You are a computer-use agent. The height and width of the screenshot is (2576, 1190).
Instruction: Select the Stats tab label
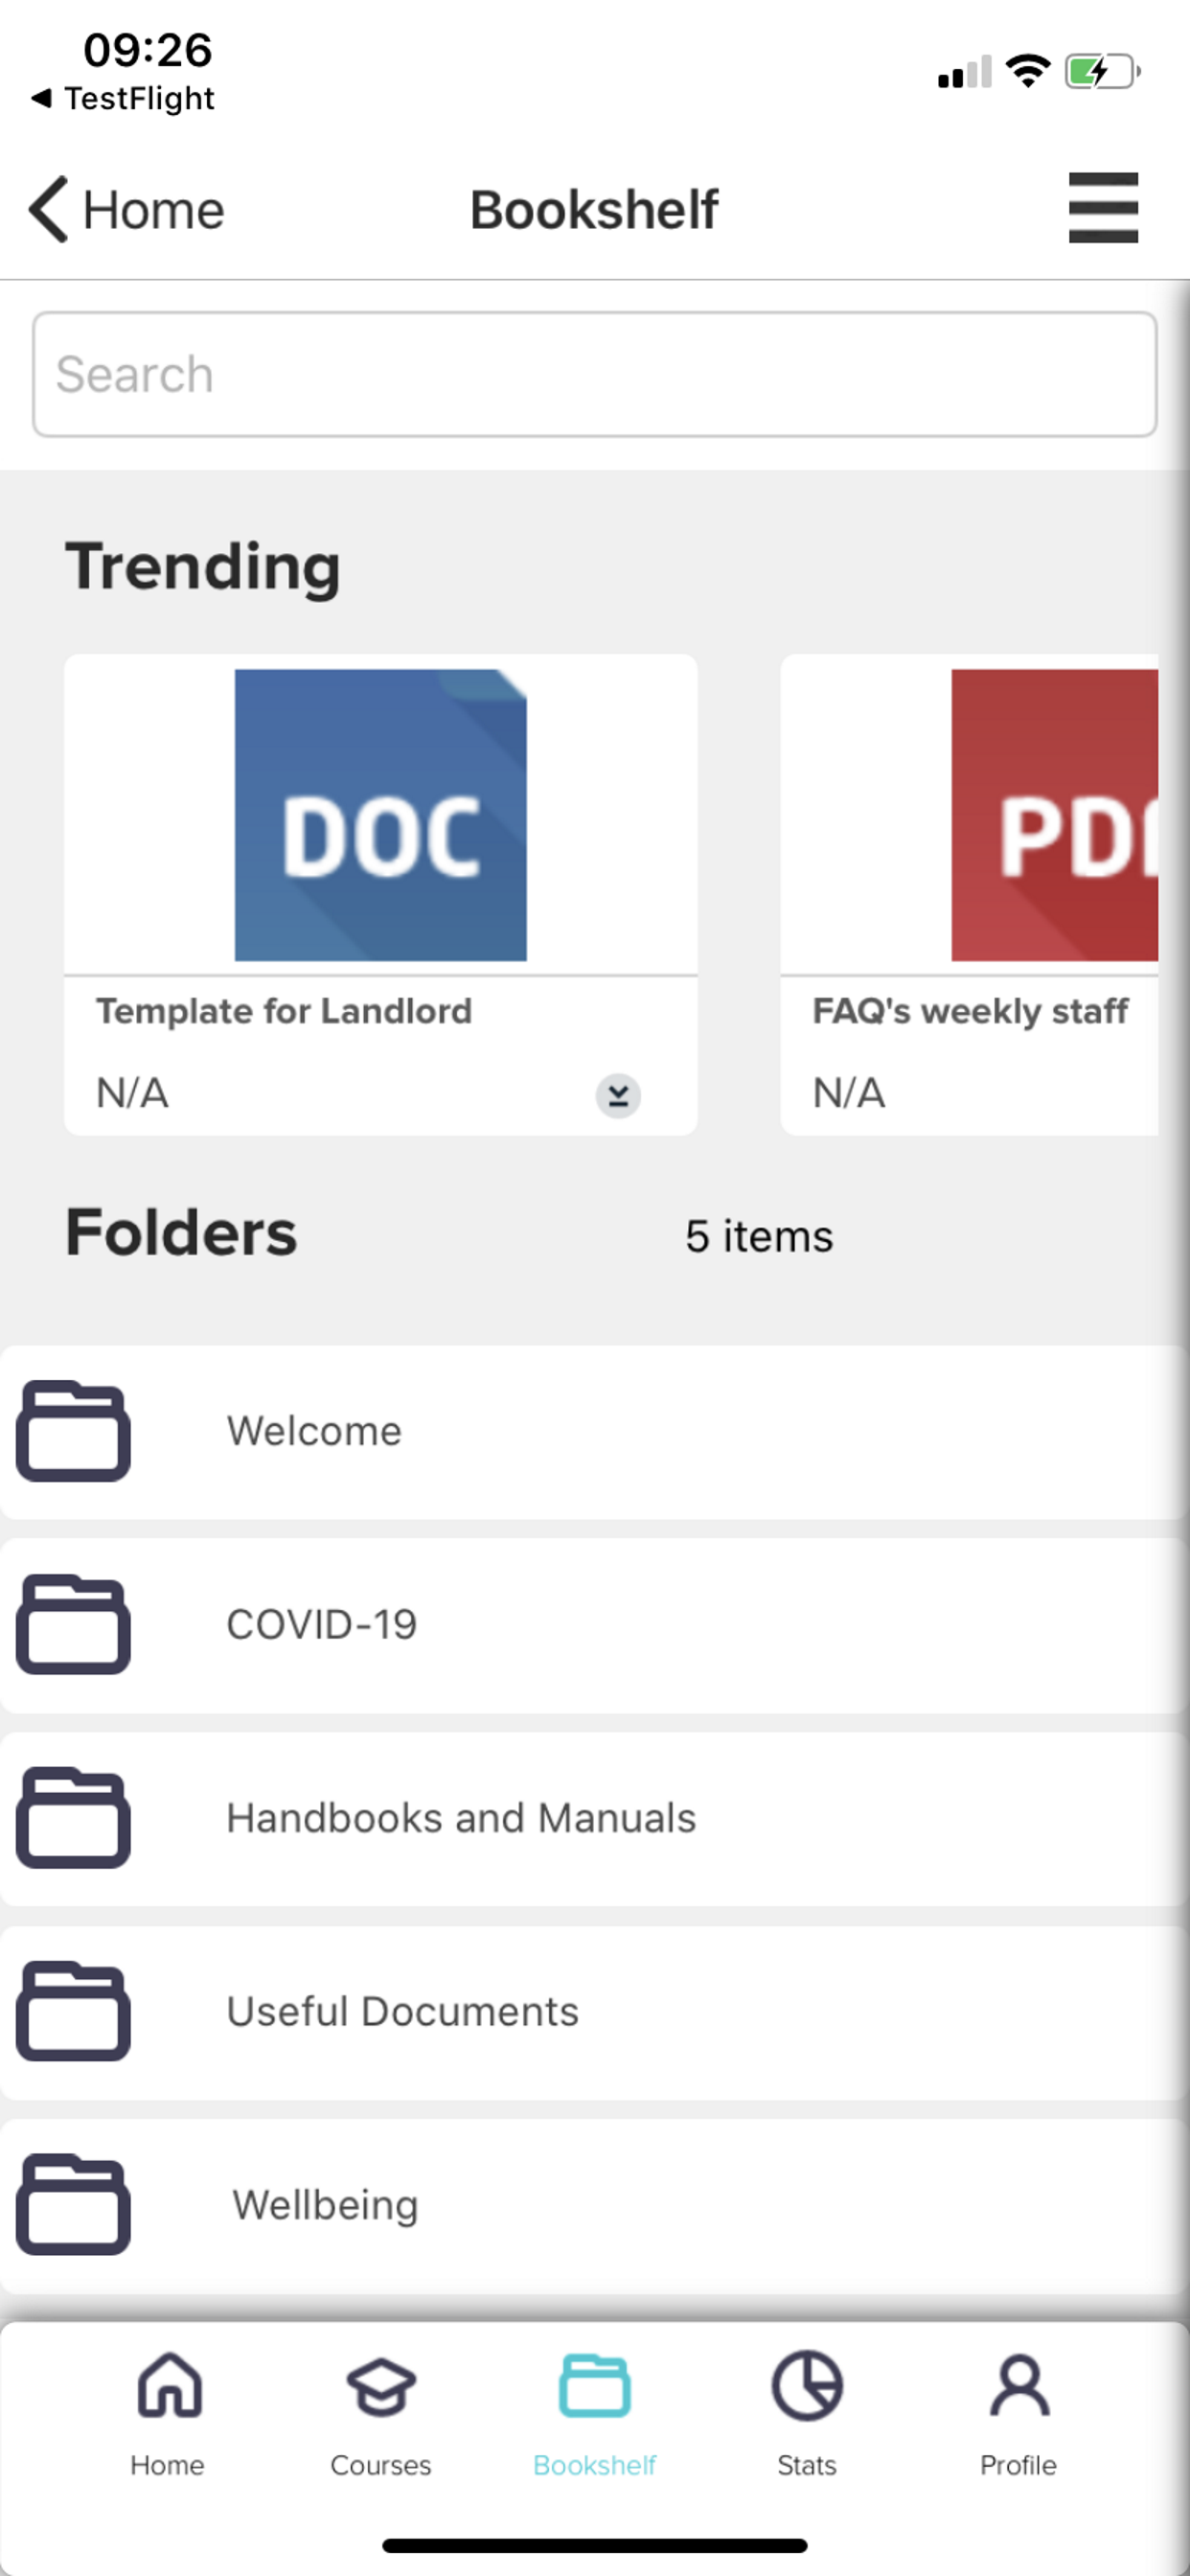click(807, 2465)
